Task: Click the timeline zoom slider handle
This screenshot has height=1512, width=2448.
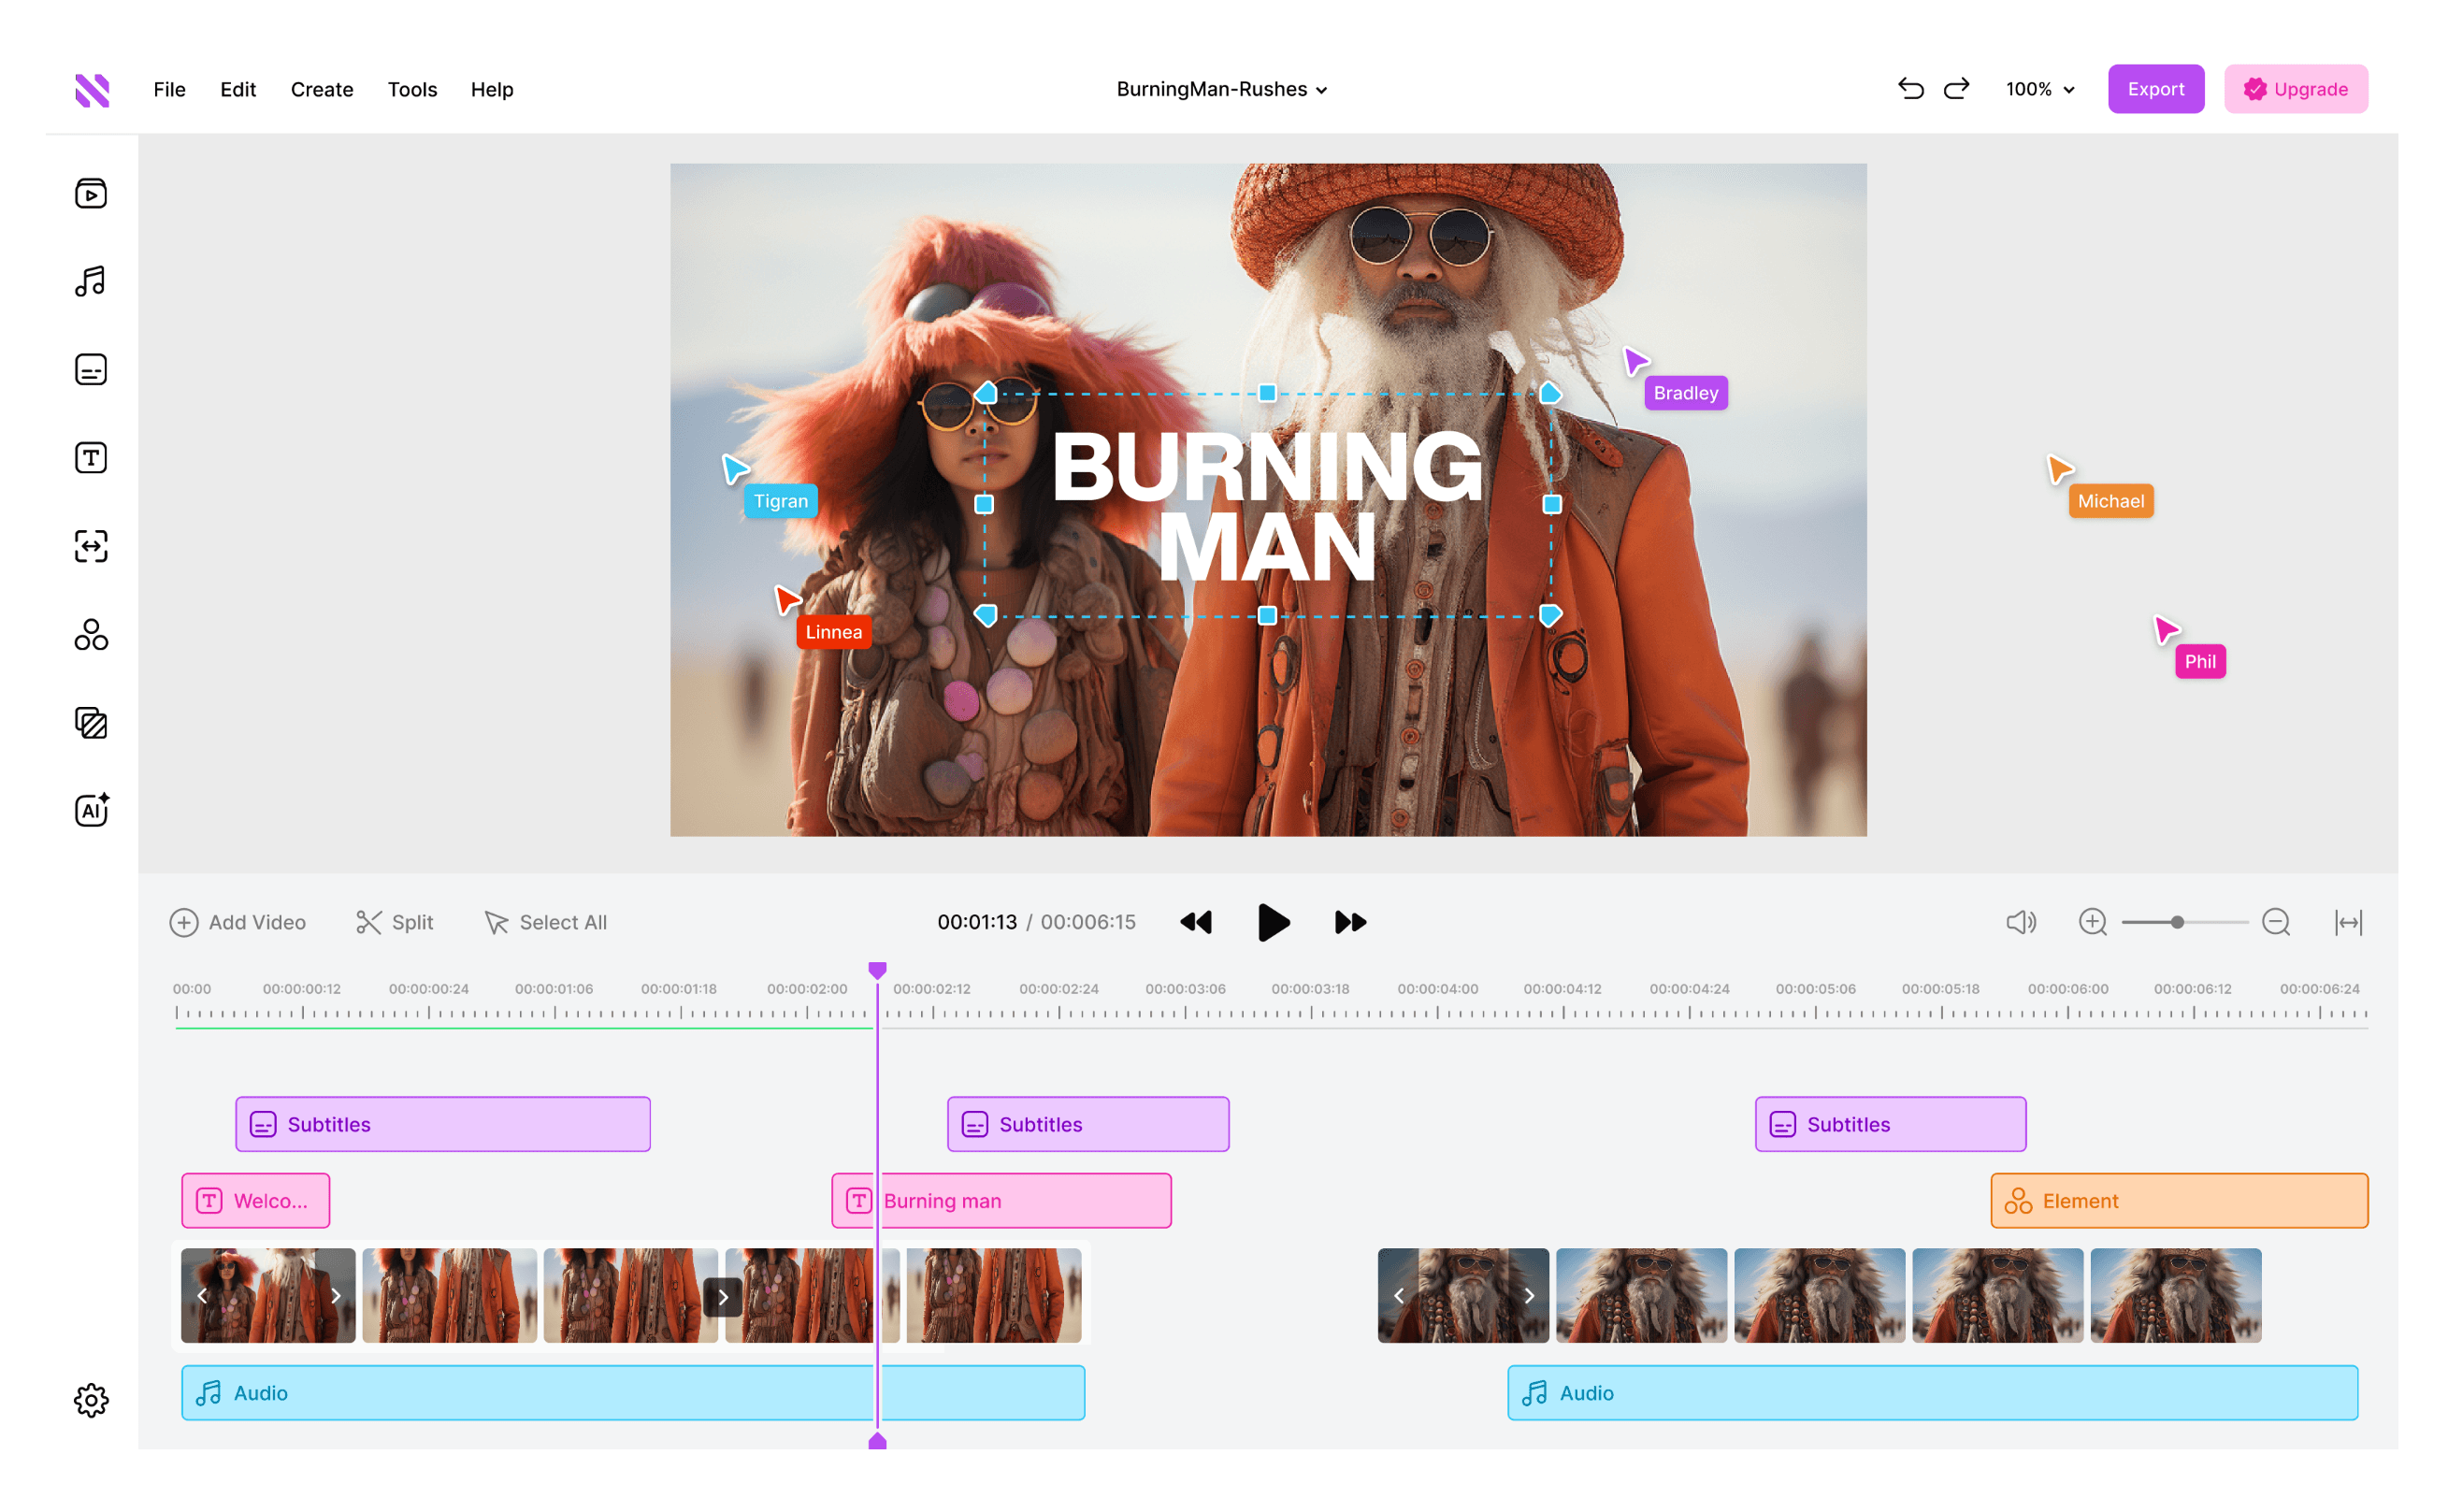Action: coord(2177,922)
